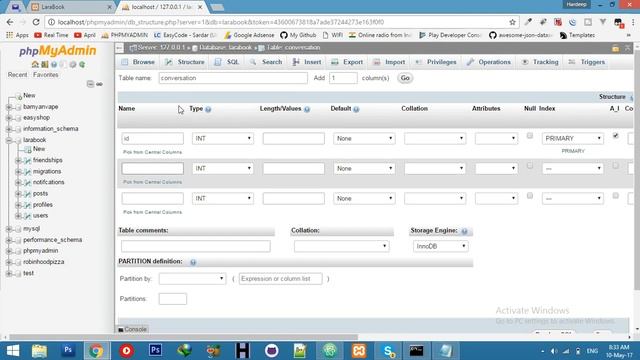Bookmark page with star icon
640x360 pixels.
coord(512,22)
